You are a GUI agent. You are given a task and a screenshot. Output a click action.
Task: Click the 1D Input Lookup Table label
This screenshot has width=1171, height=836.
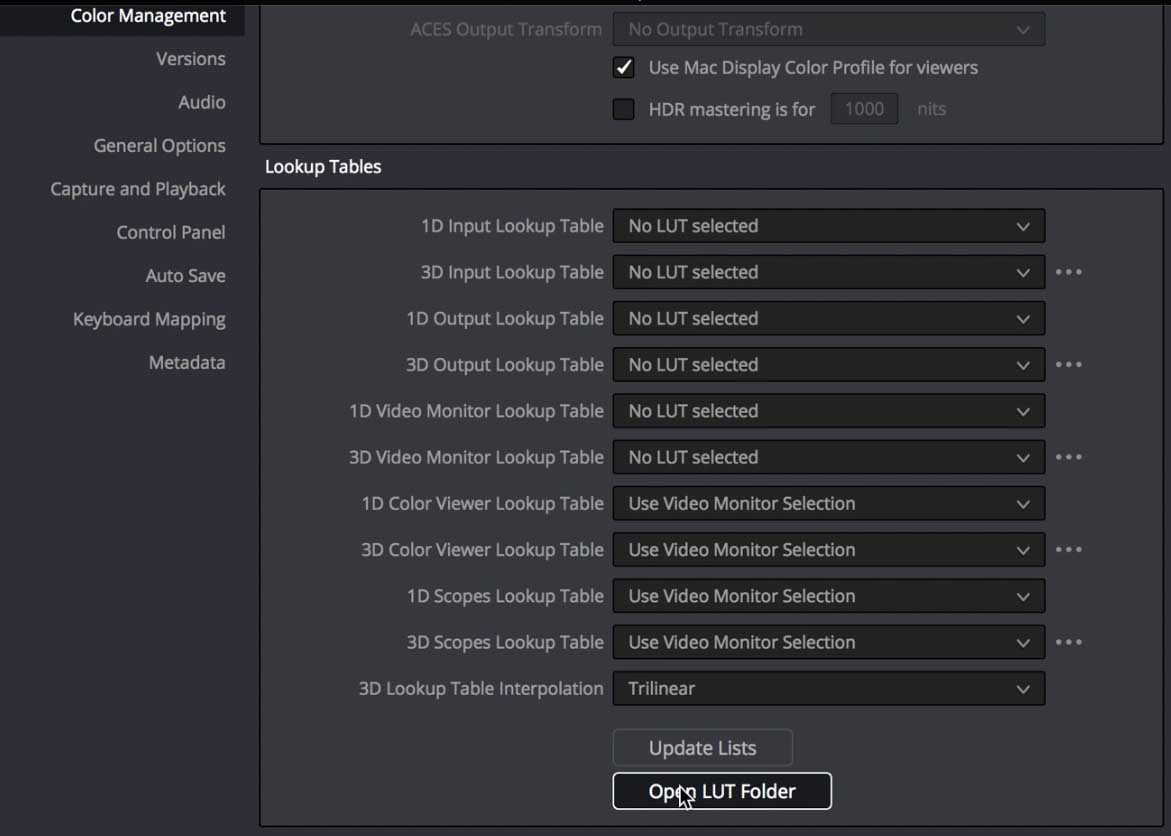512,226
